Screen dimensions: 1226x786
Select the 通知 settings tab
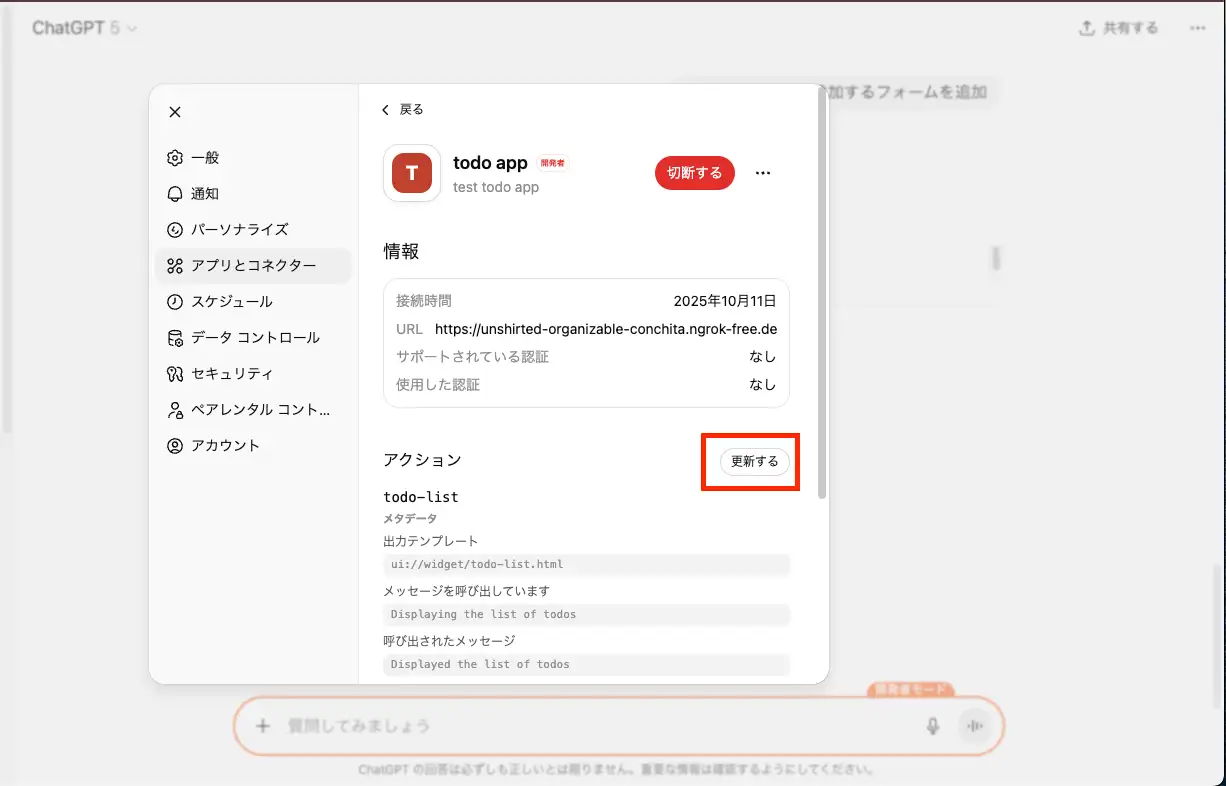[x=253, y=194]
